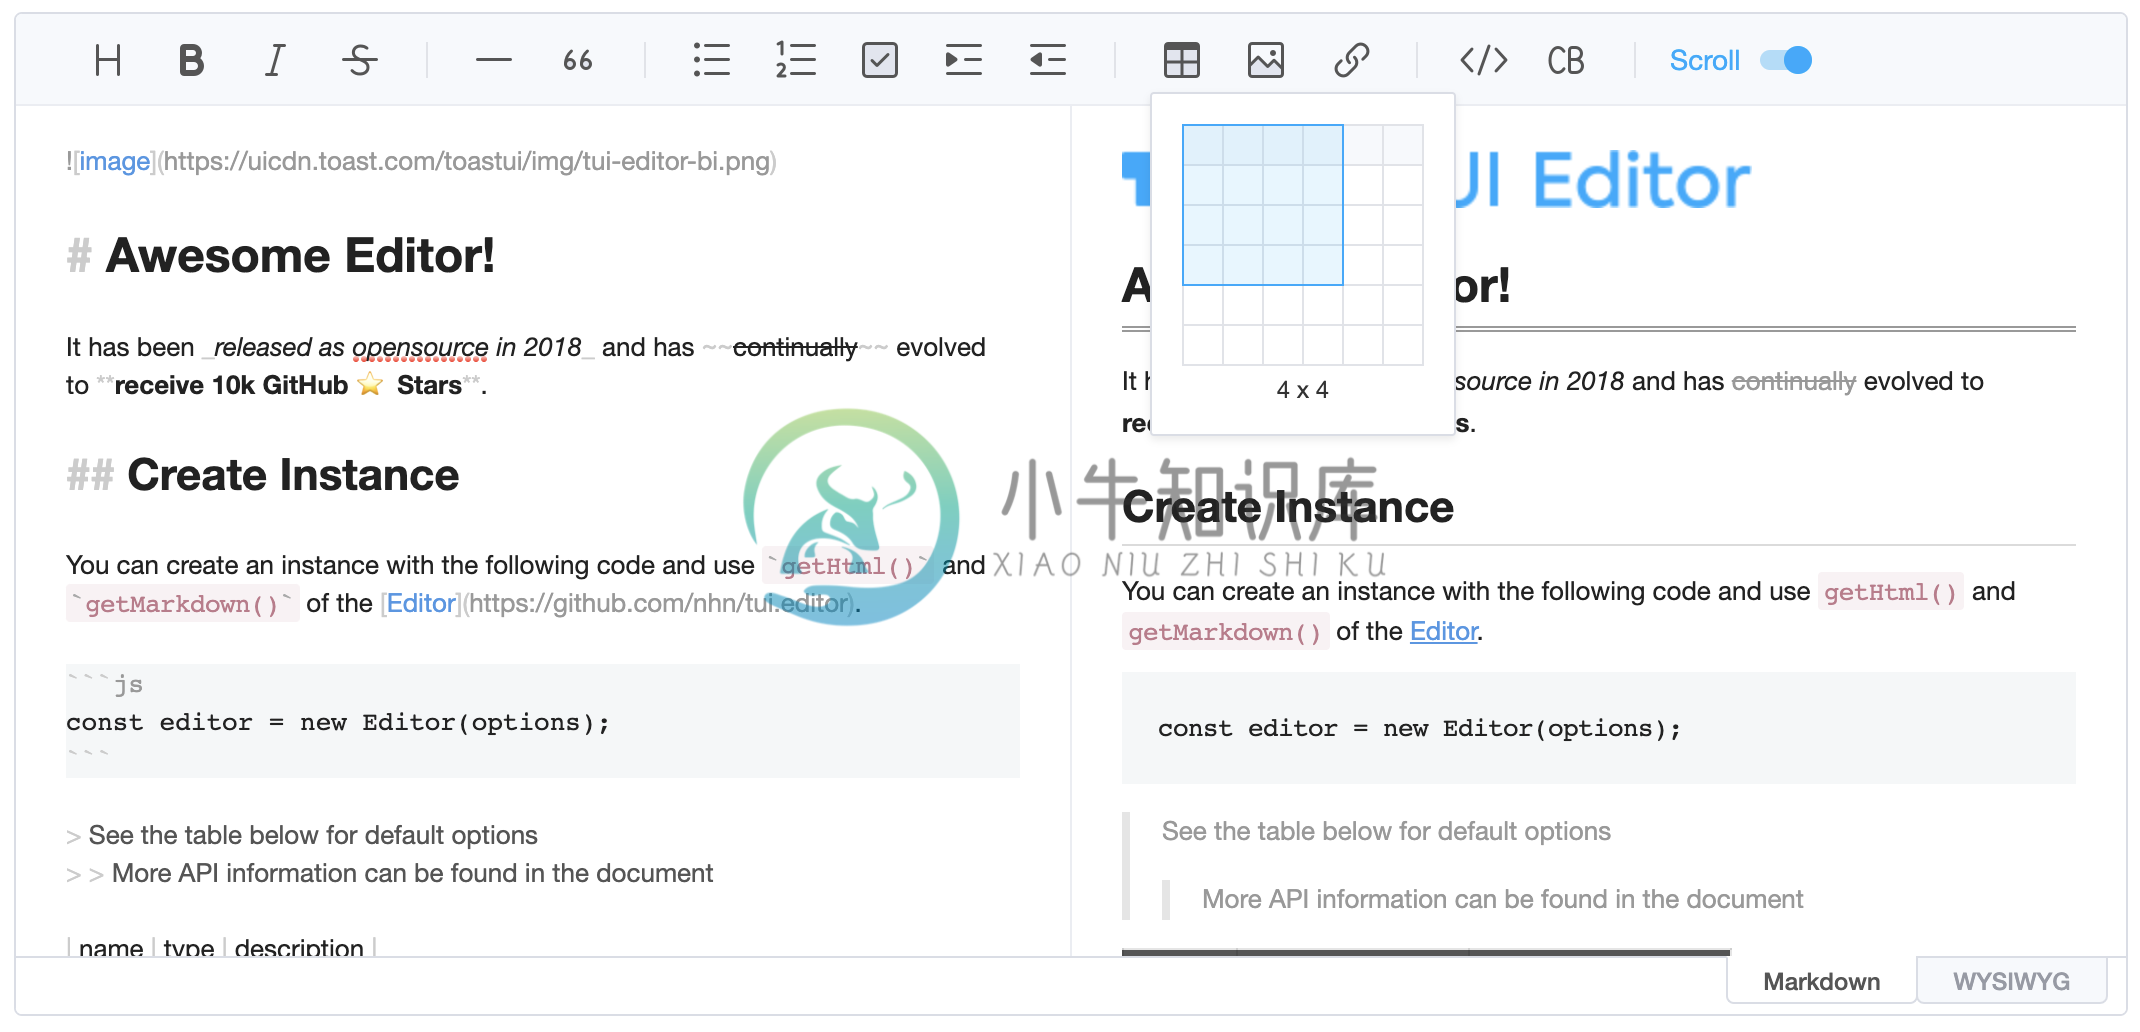Apply Italic formatting
Viewport: 2140px width, 1032px height.
(275, 61)
